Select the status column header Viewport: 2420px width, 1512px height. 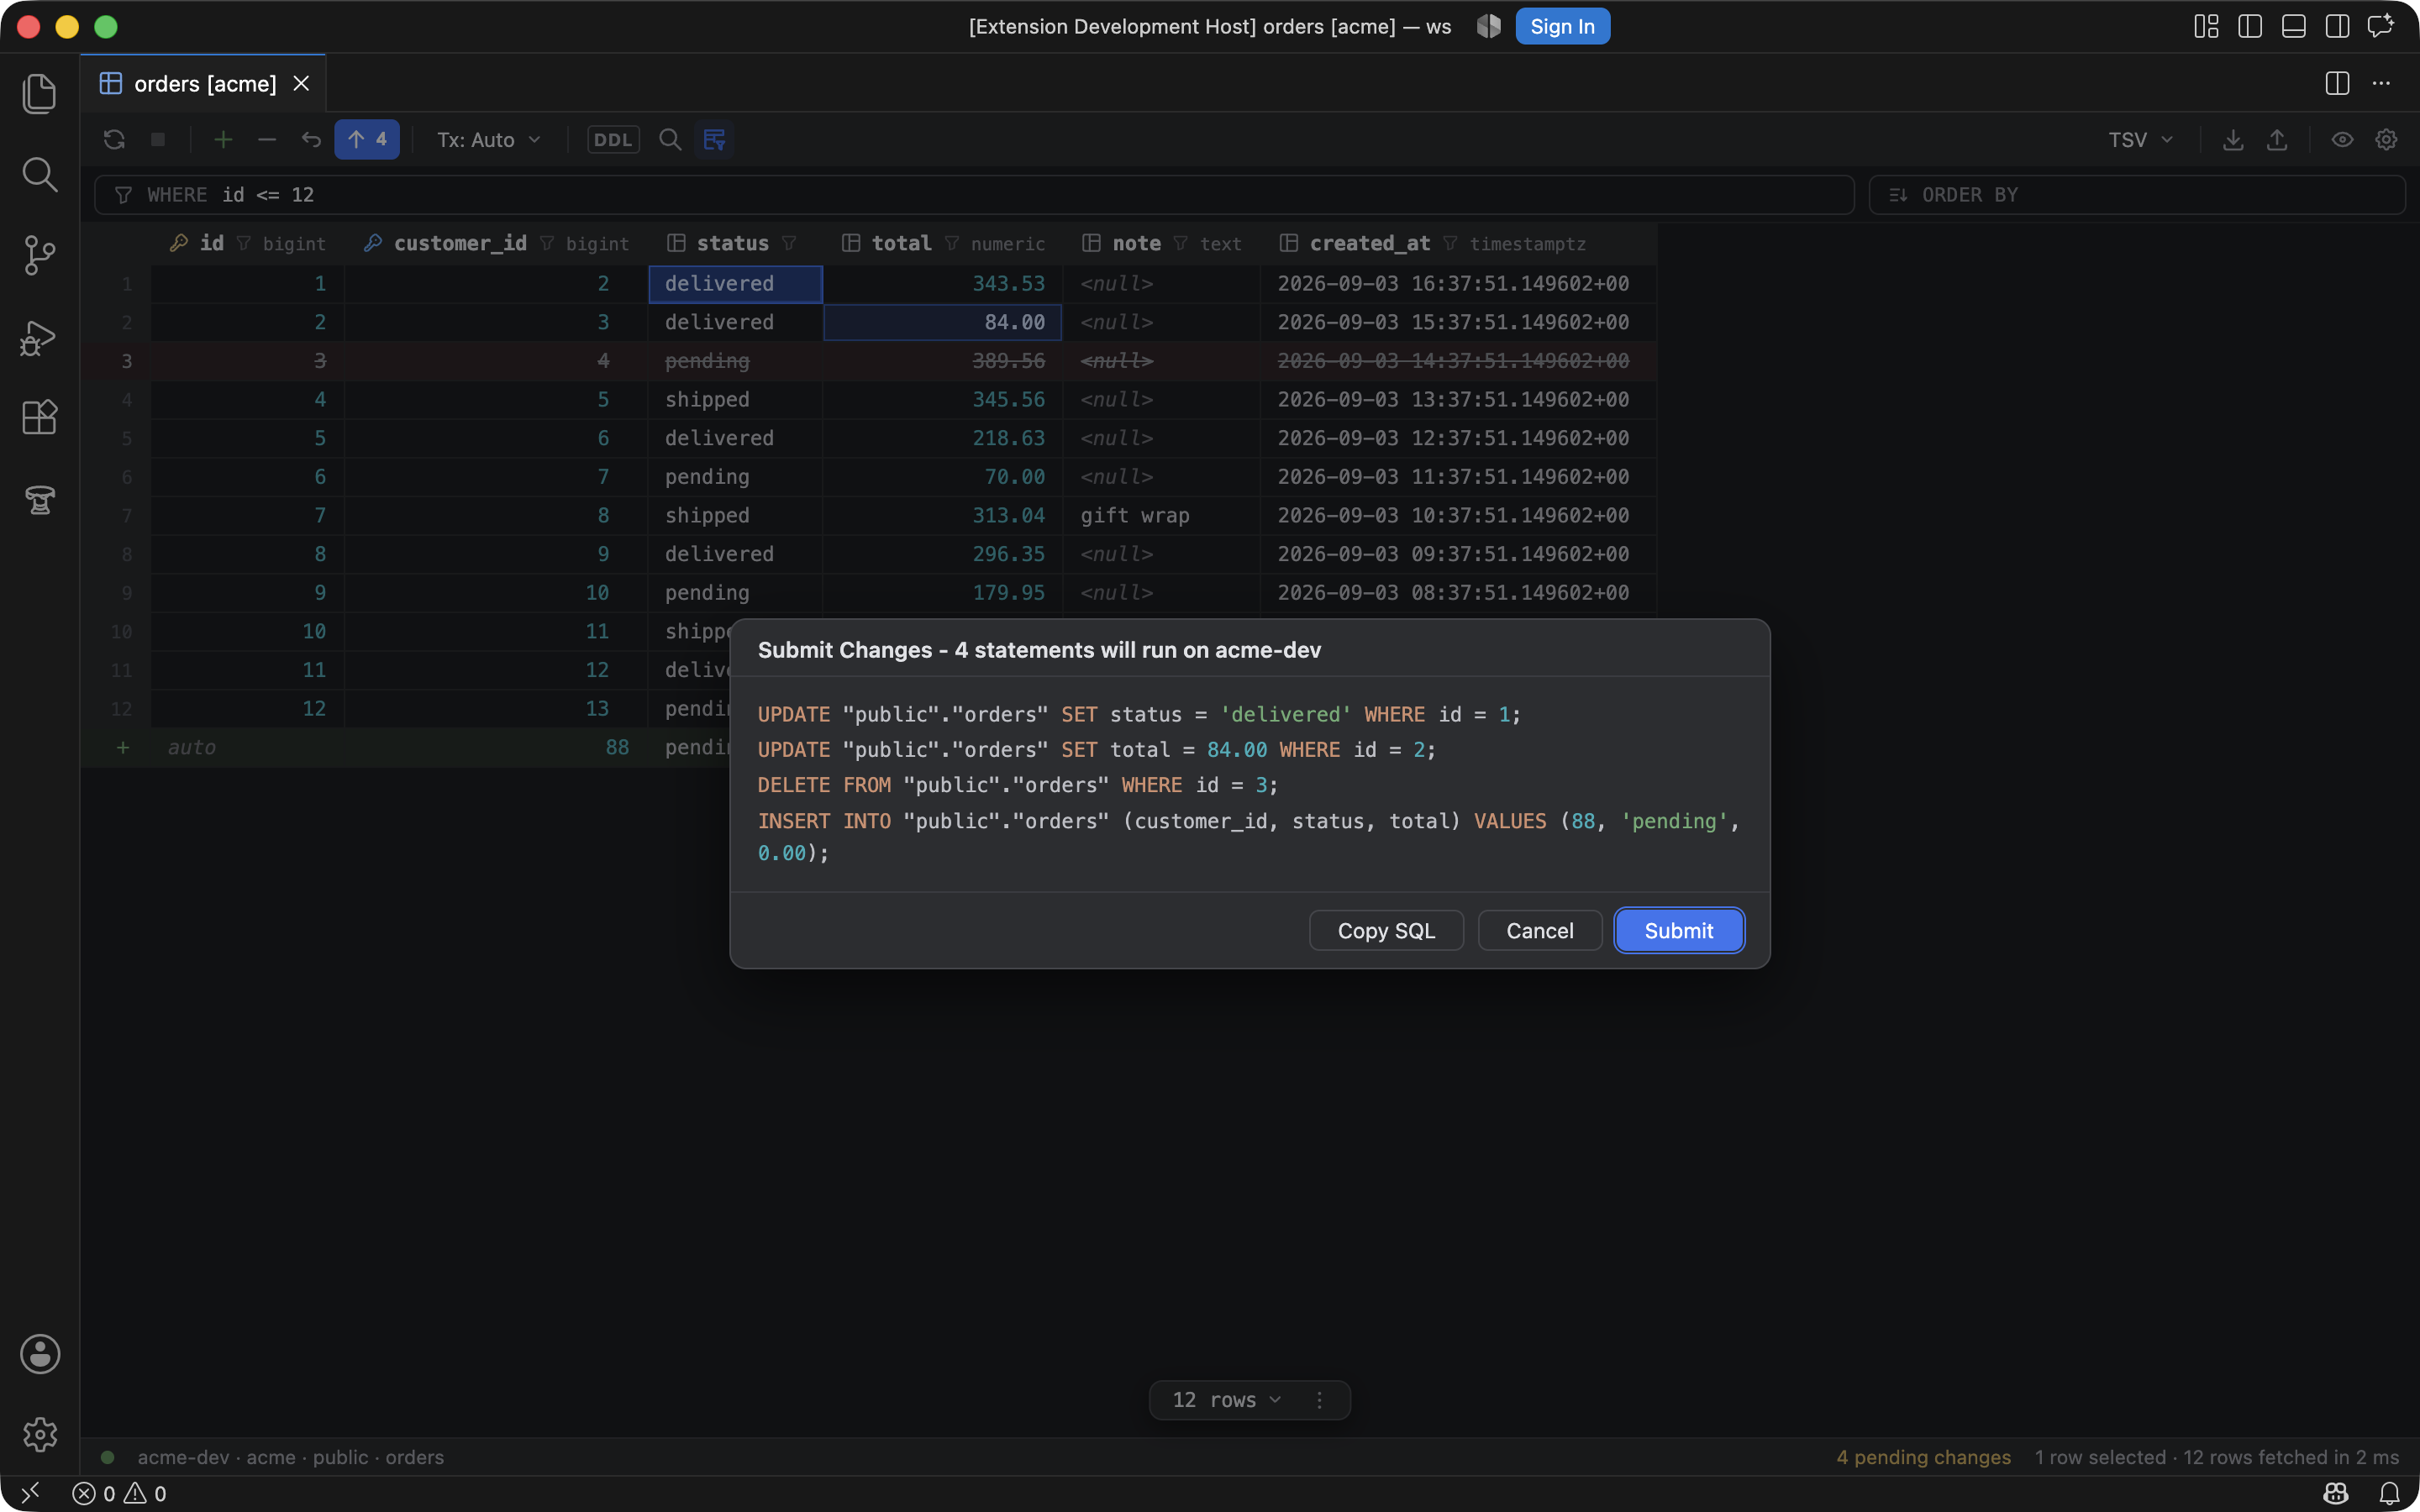click(735, 243)
